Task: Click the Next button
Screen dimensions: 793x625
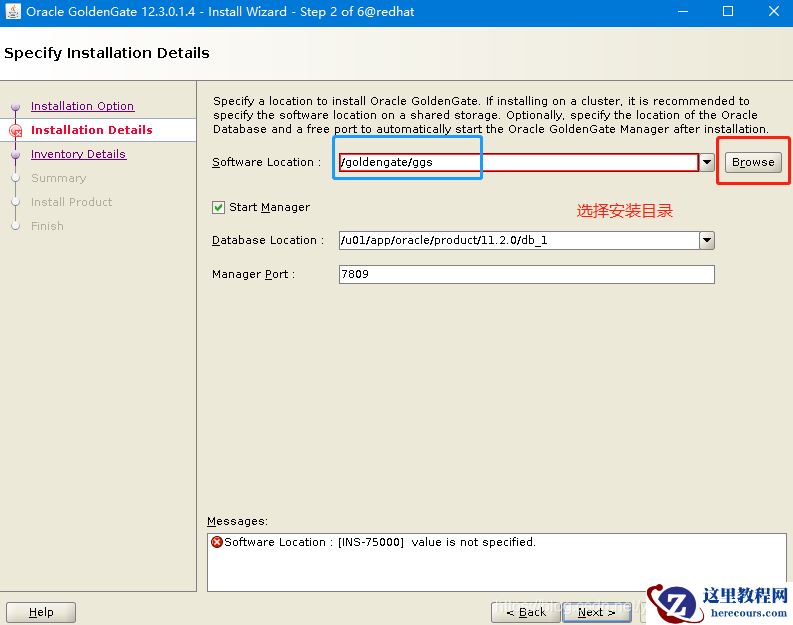Action: point(597,612)
